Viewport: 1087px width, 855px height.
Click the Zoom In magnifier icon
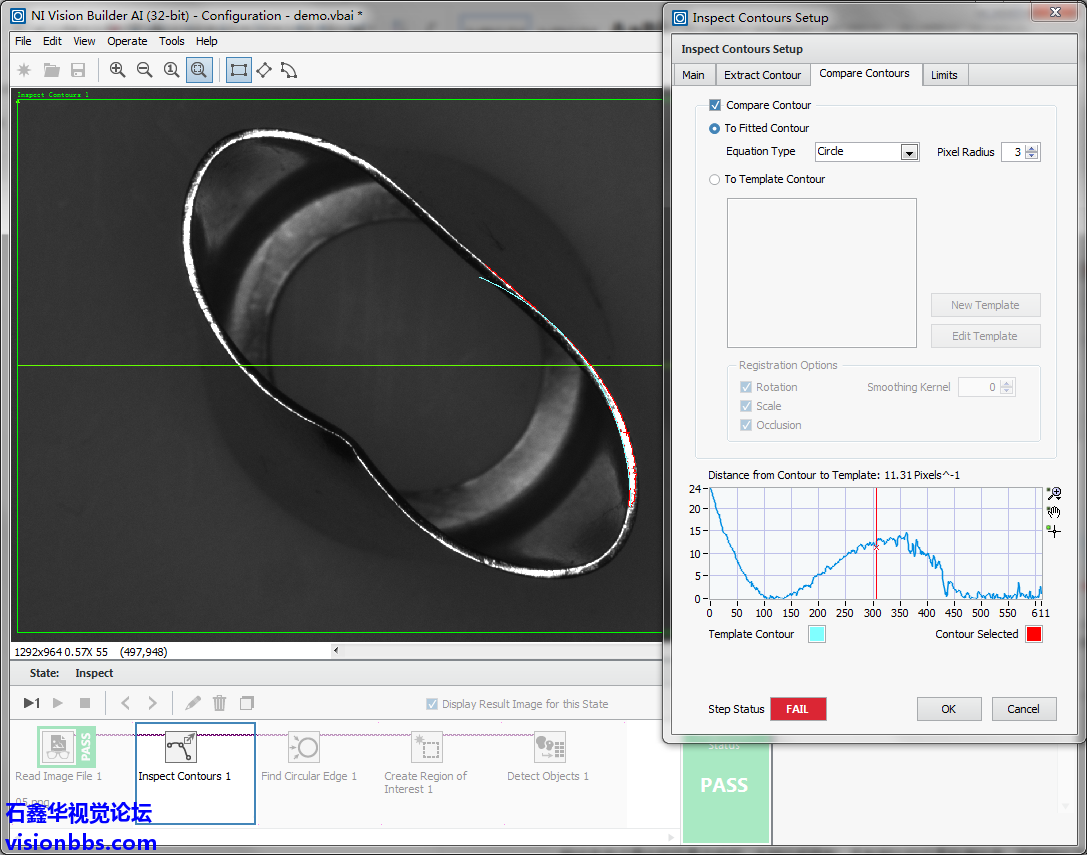118,70
